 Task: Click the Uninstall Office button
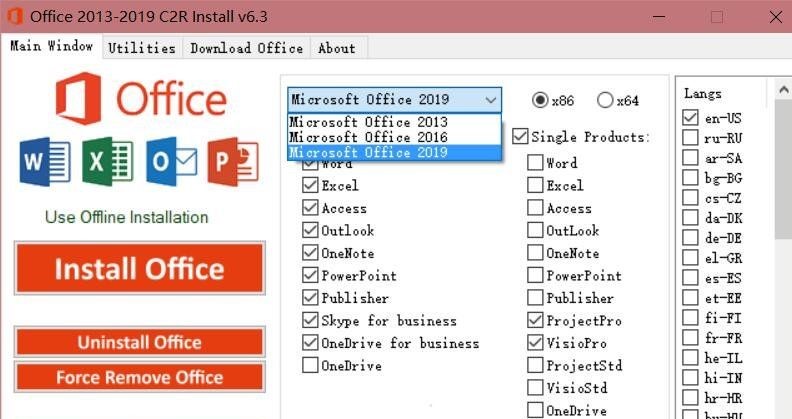coord(139,342)
